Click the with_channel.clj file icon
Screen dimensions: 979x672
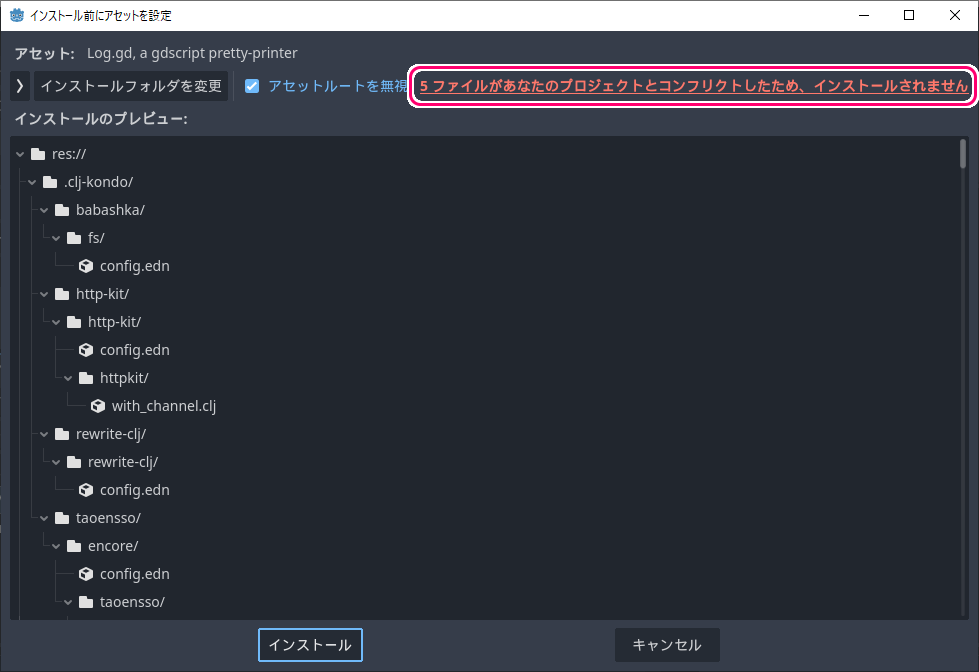97,407
